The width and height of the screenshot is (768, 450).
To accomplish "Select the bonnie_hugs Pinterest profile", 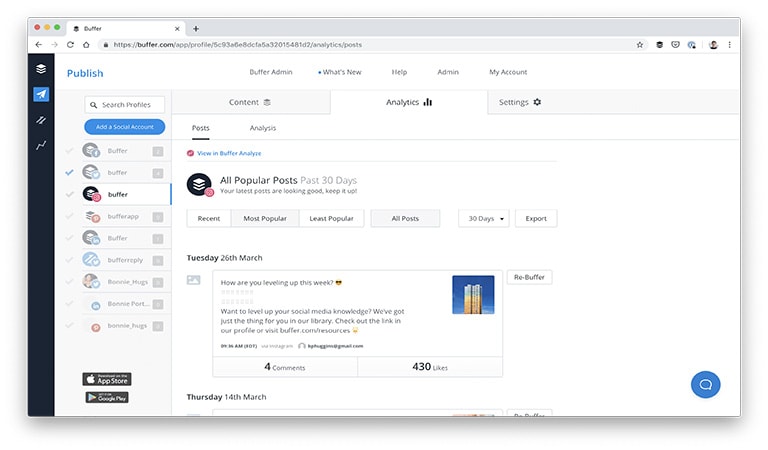I will pos(127,326).
